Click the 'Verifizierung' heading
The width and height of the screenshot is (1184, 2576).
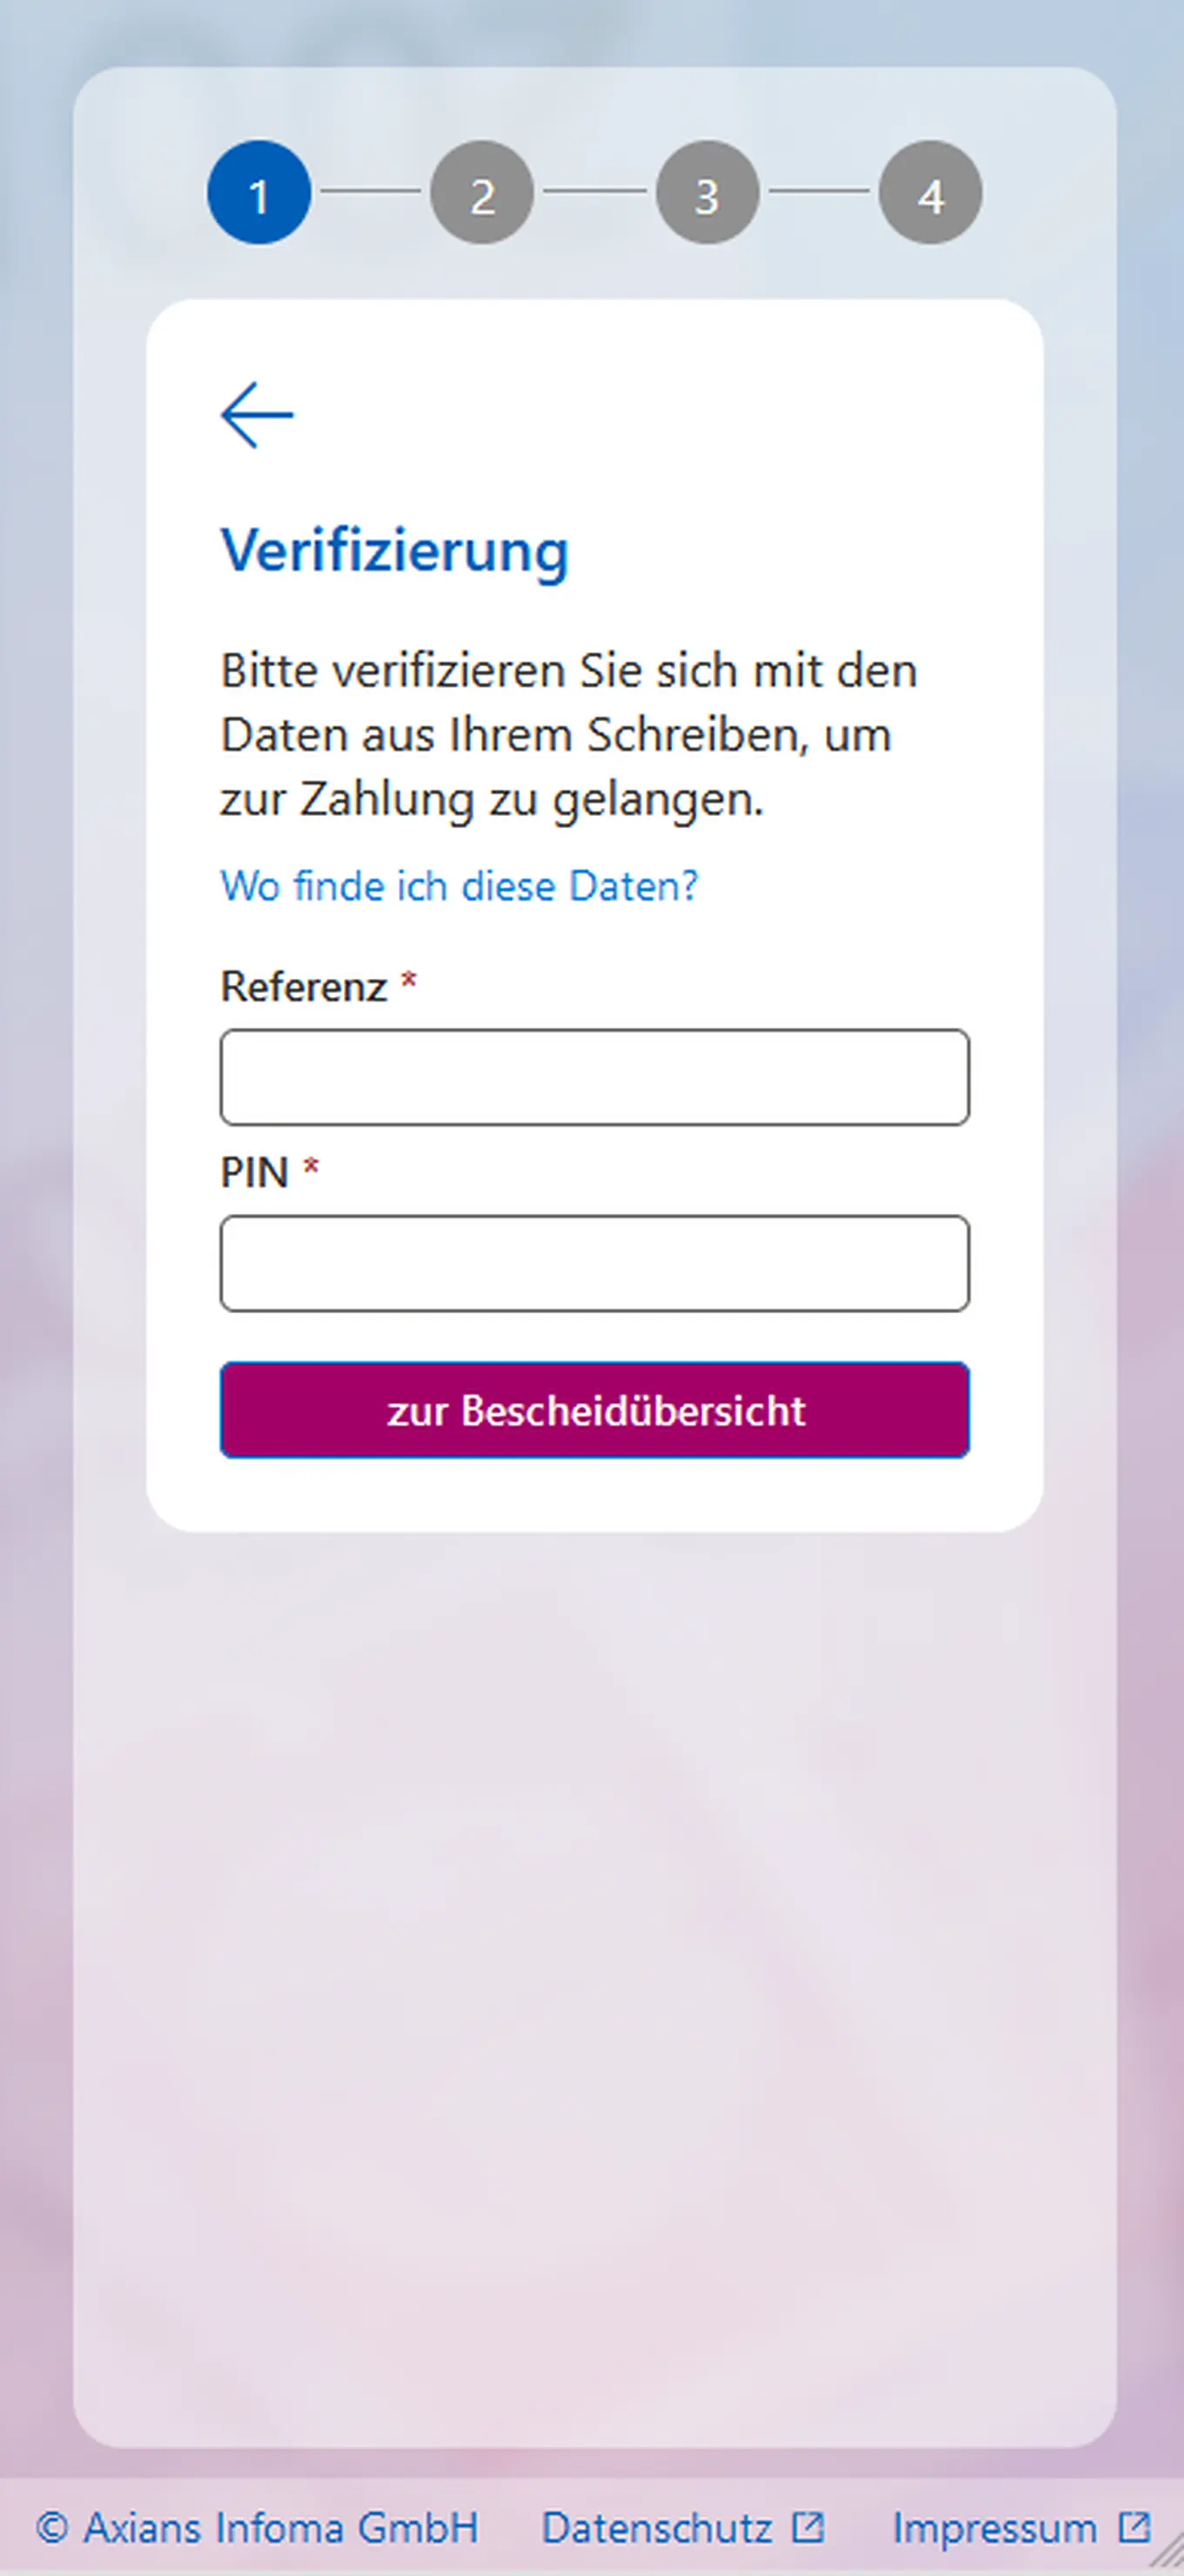coord(394,551)
